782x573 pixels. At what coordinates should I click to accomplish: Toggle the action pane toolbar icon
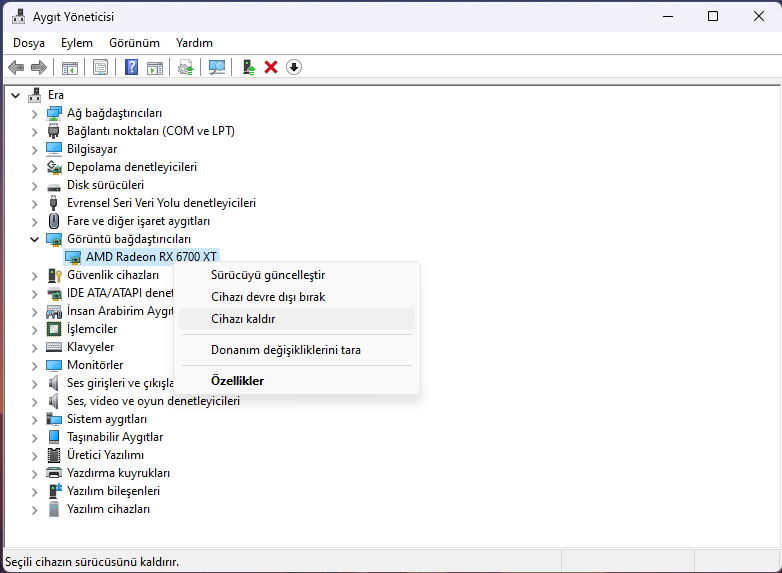(155, 67)
